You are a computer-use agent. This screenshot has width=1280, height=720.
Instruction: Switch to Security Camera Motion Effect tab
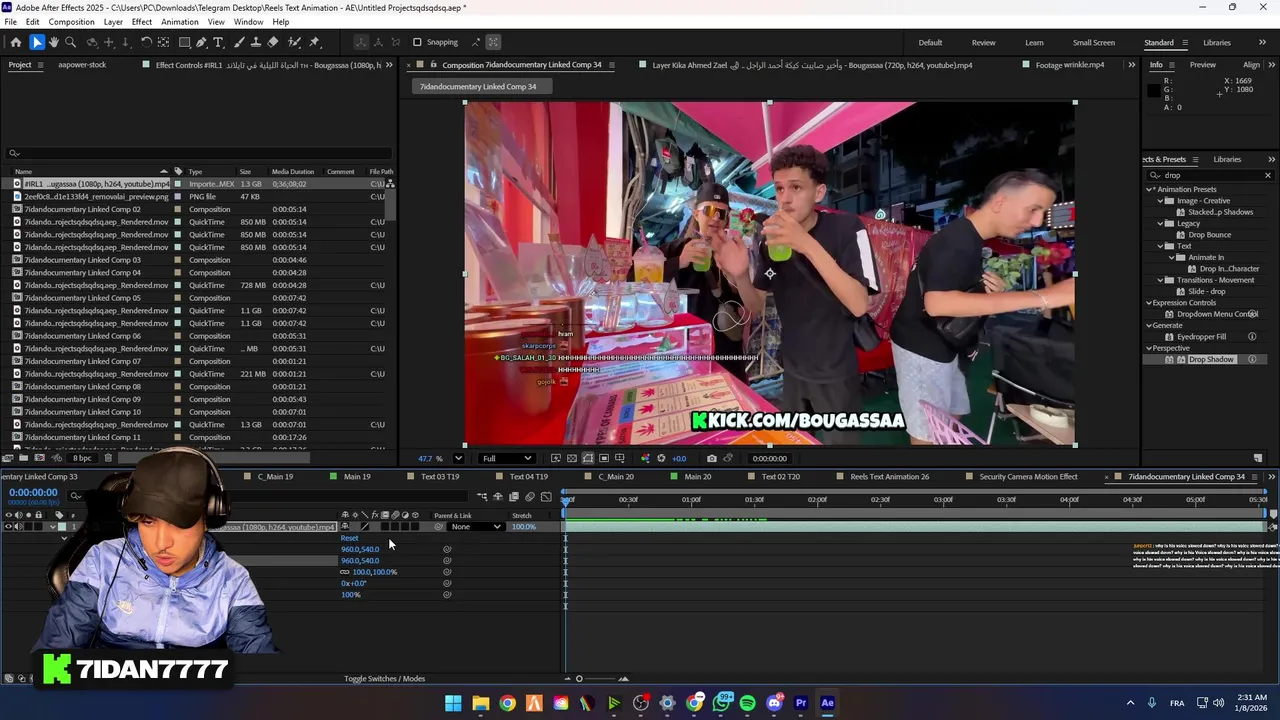tap(1028, 477)
